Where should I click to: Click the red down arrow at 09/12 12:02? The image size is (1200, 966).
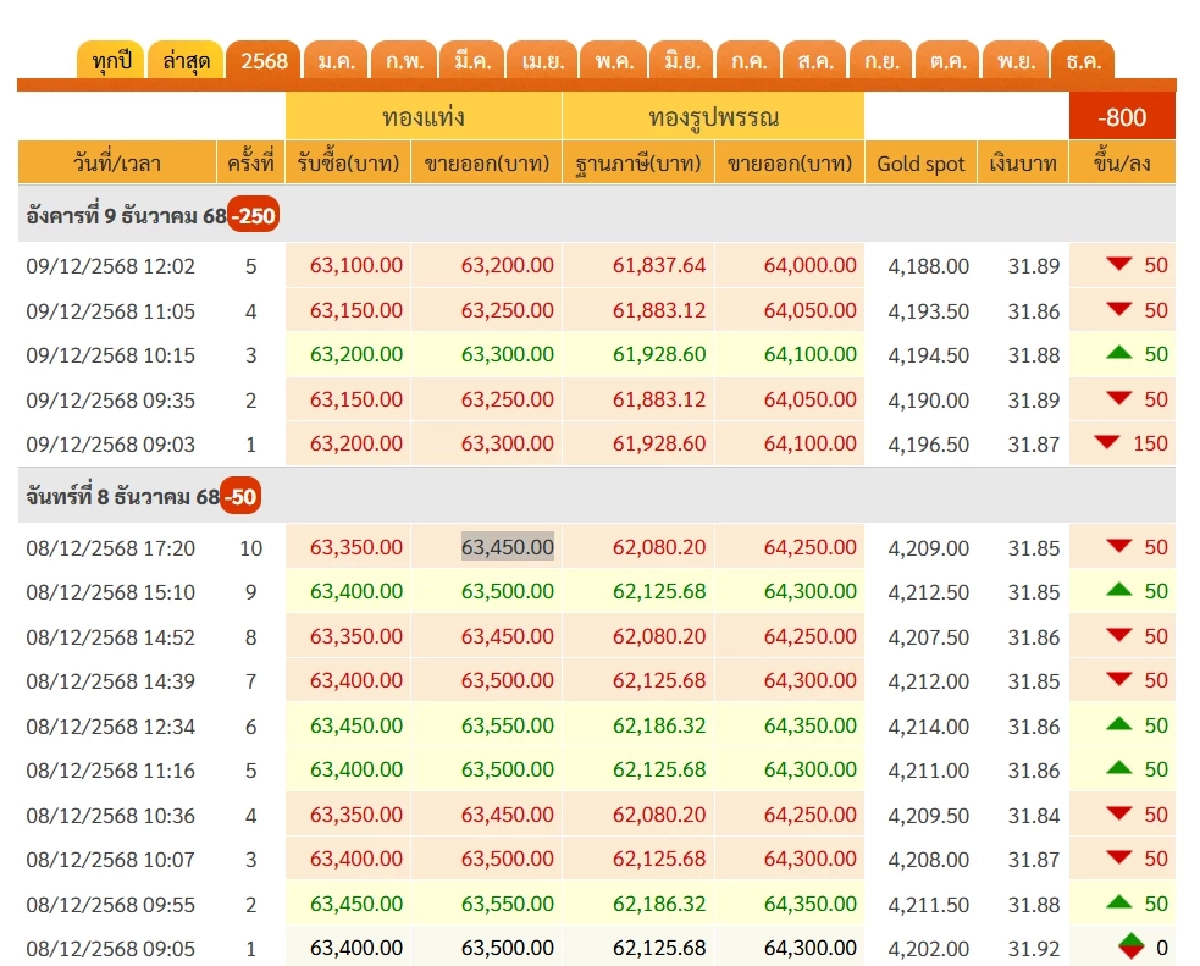click(x=1119, y=264)
